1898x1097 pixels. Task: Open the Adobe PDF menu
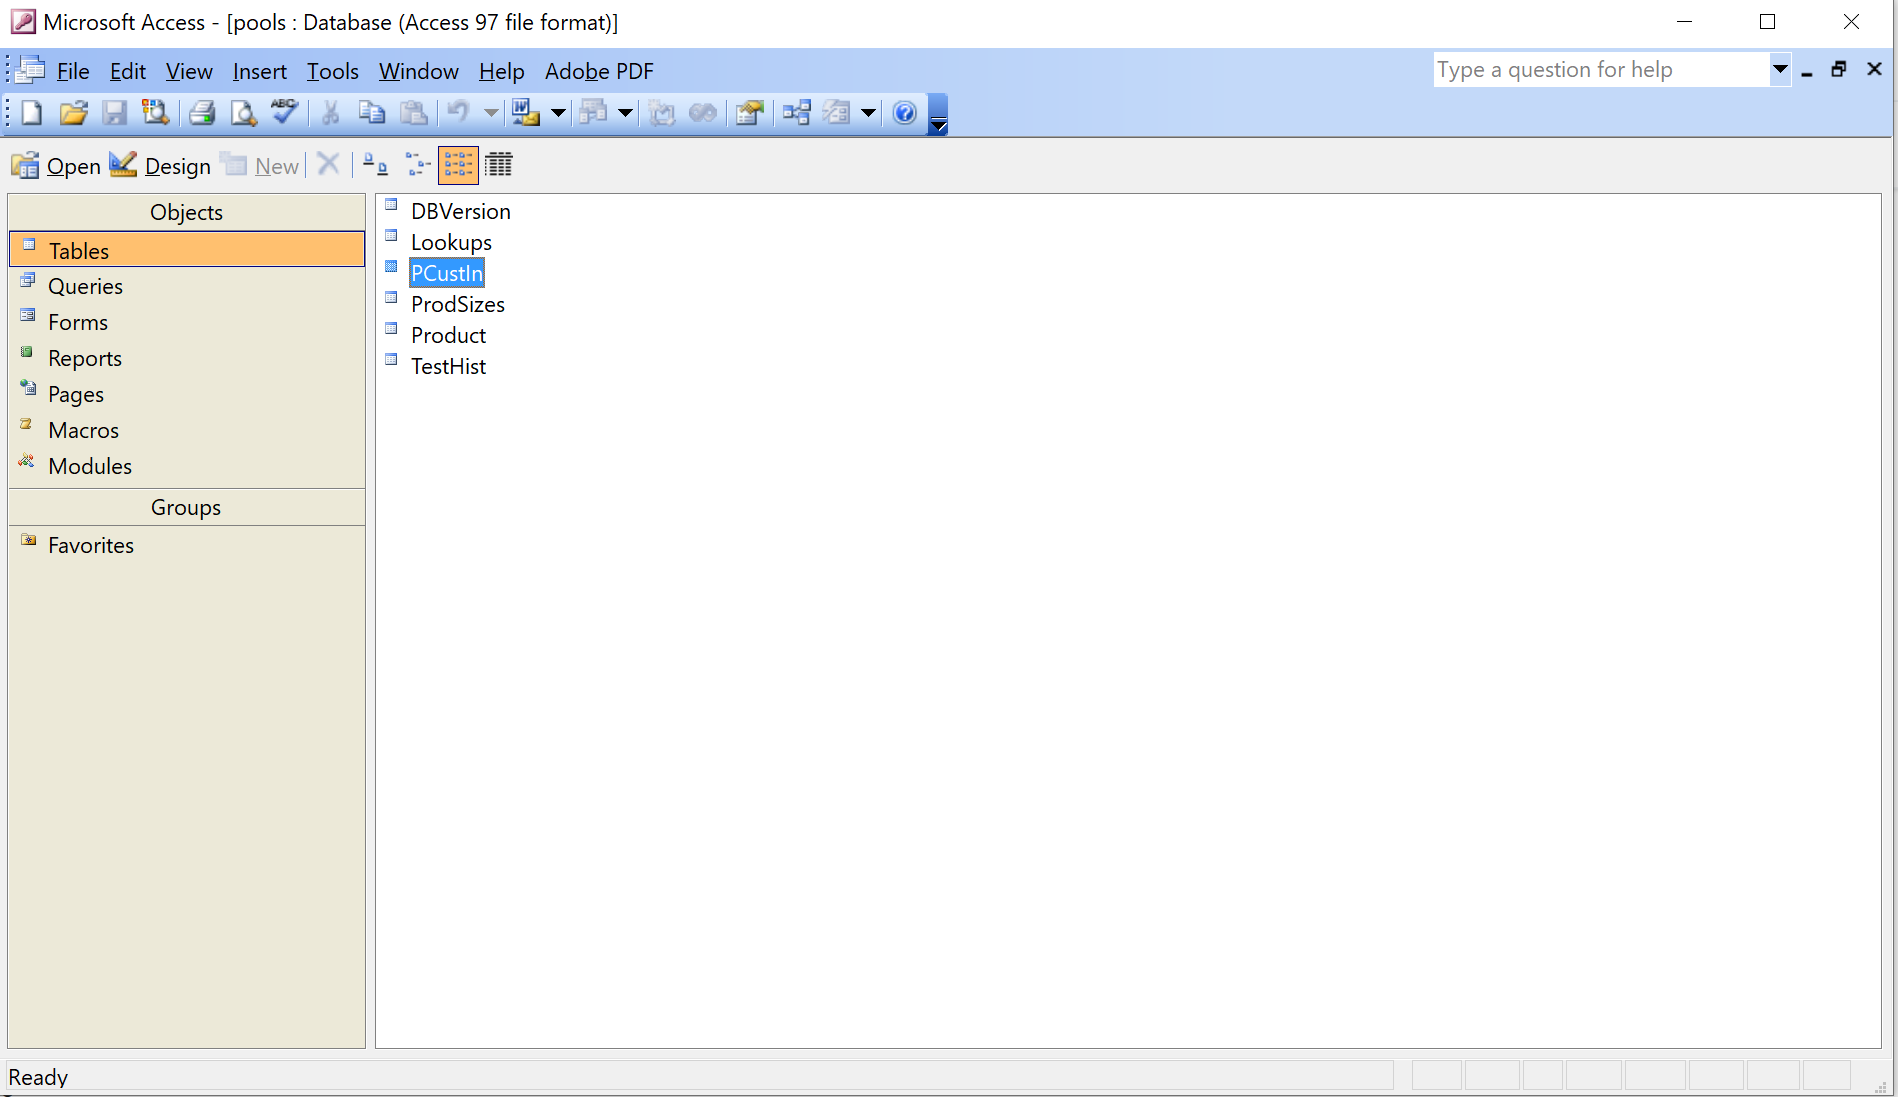599,71
